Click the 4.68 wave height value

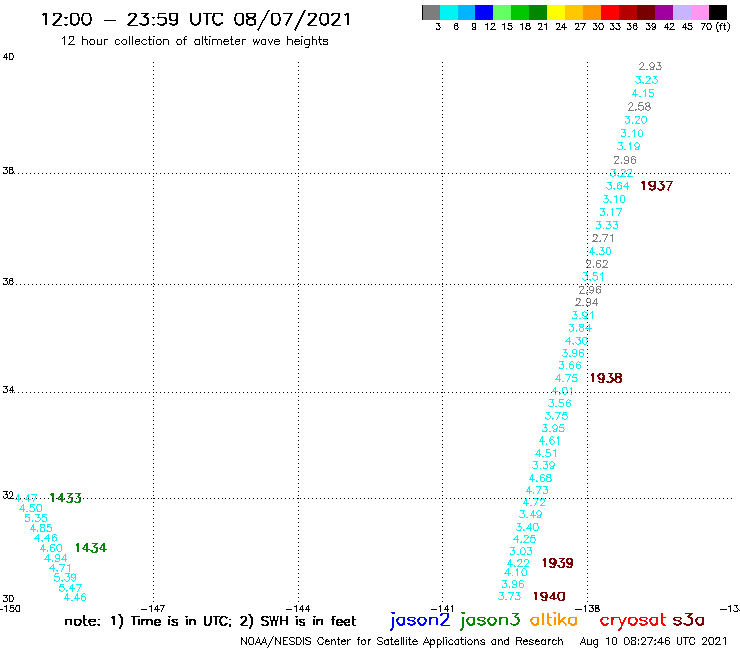[x=540, y=479]
